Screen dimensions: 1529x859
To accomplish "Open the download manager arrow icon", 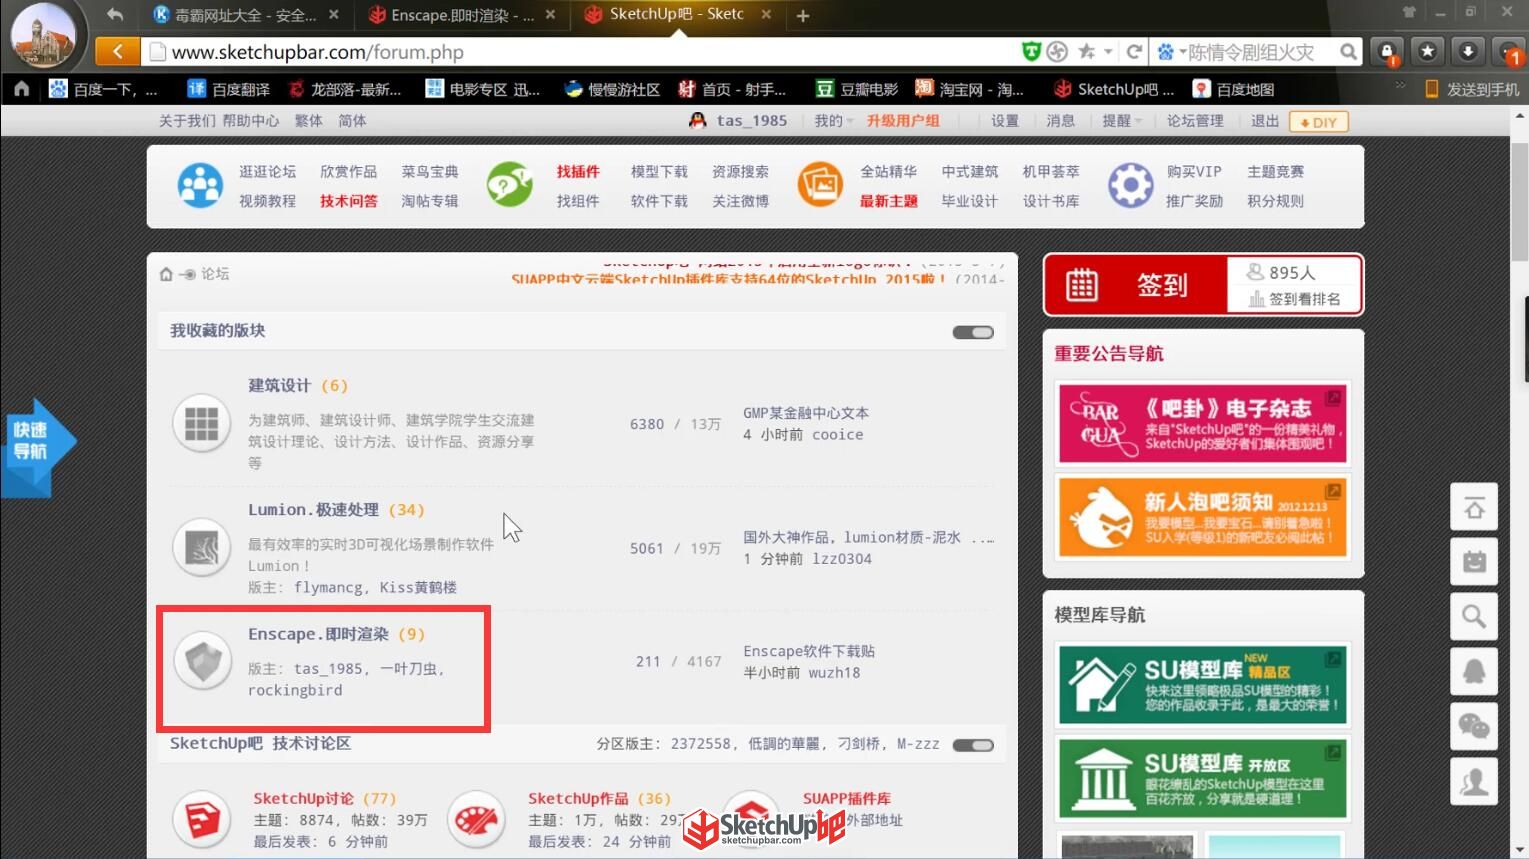I will (x=1467, y=51).
